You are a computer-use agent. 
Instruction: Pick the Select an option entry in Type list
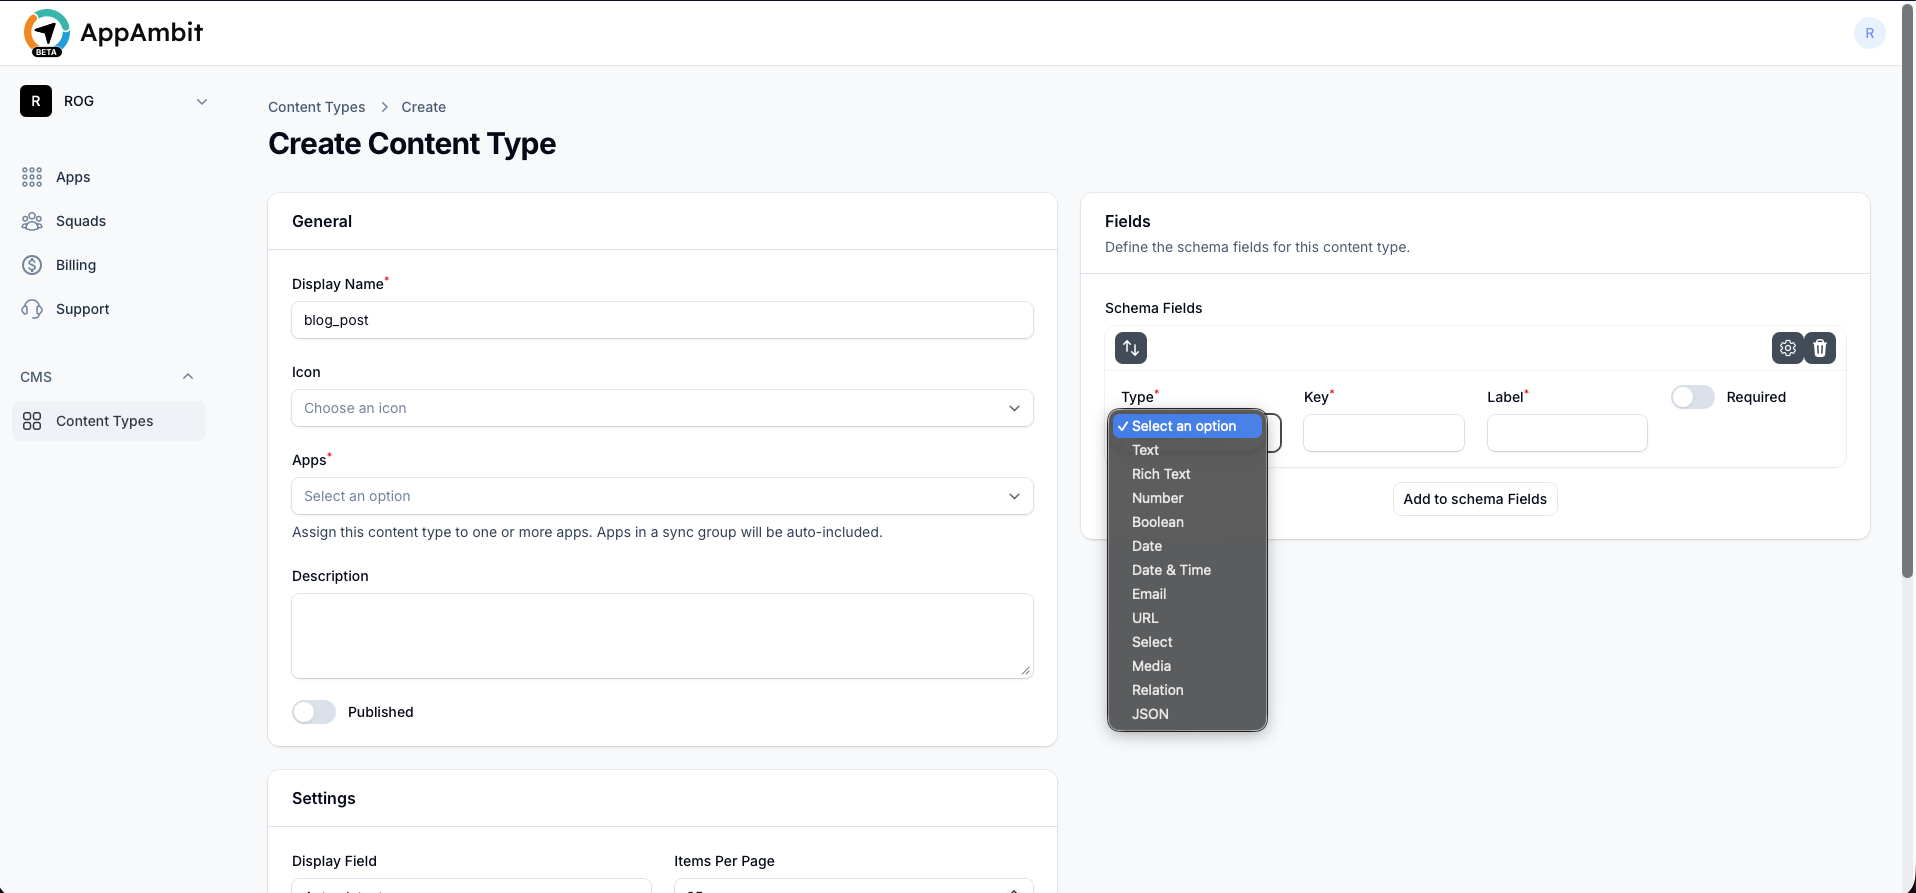(x=1187, y=426)
